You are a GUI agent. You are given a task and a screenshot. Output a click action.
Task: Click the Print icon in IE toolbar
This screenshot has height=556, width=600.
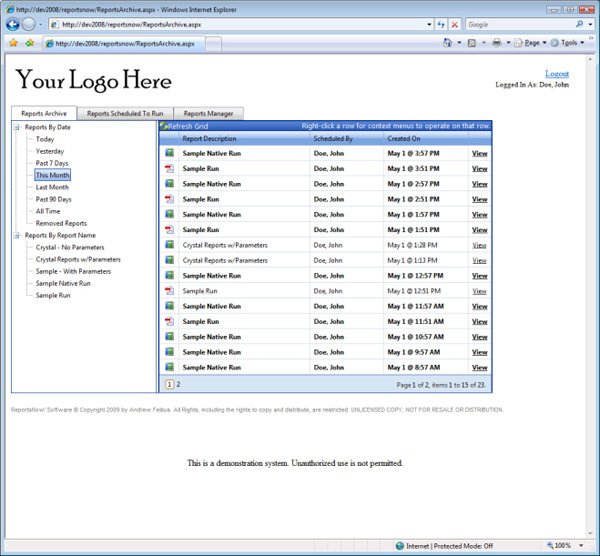[497, 42]
